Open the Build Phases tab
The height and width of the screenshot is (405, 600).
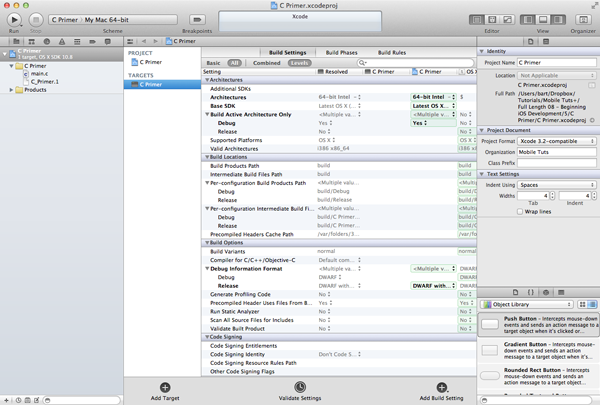coord(341,52)
